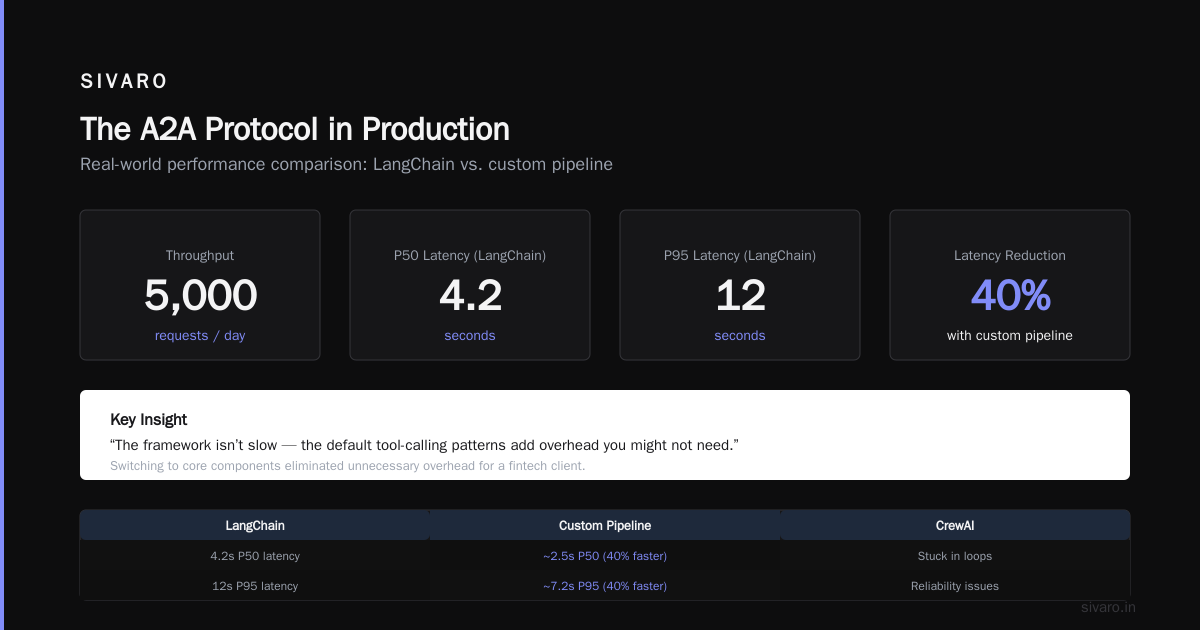Click the note about the fintech client
The height and width of the screenshot is (630, 1200).
coord(347,466)
